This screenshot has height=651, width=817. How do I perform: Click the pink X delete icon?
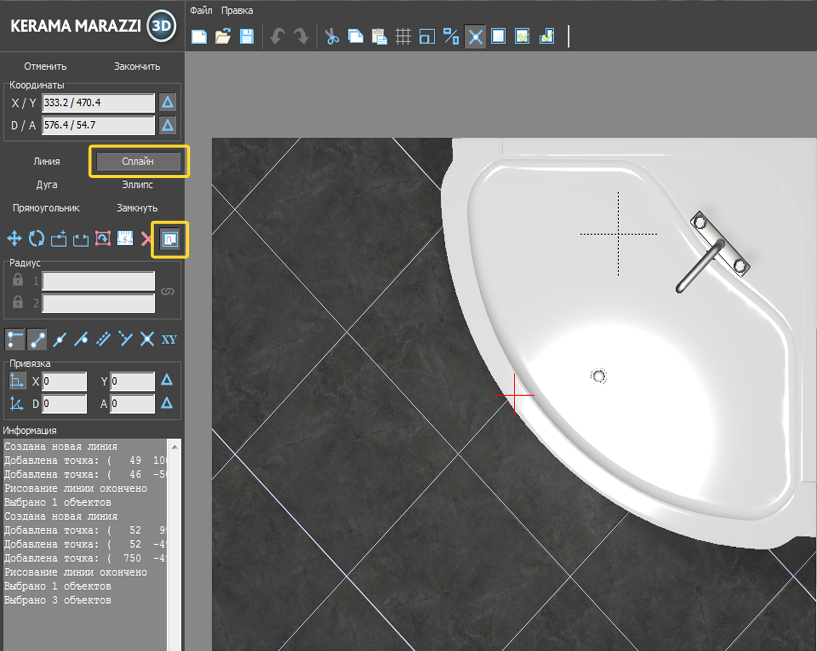(146, 239)
